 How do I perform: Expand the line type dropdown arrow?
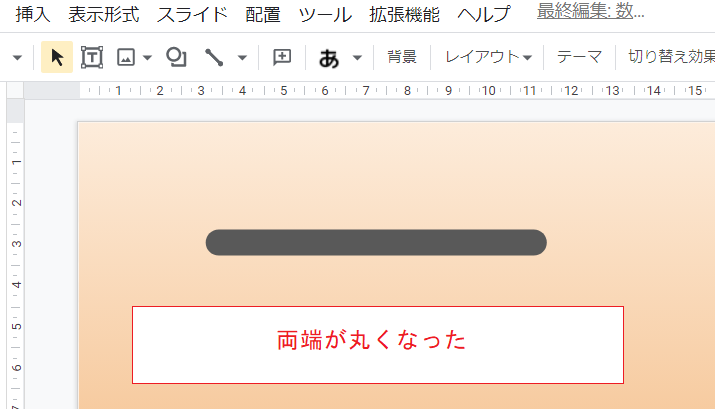pos(242,58)
